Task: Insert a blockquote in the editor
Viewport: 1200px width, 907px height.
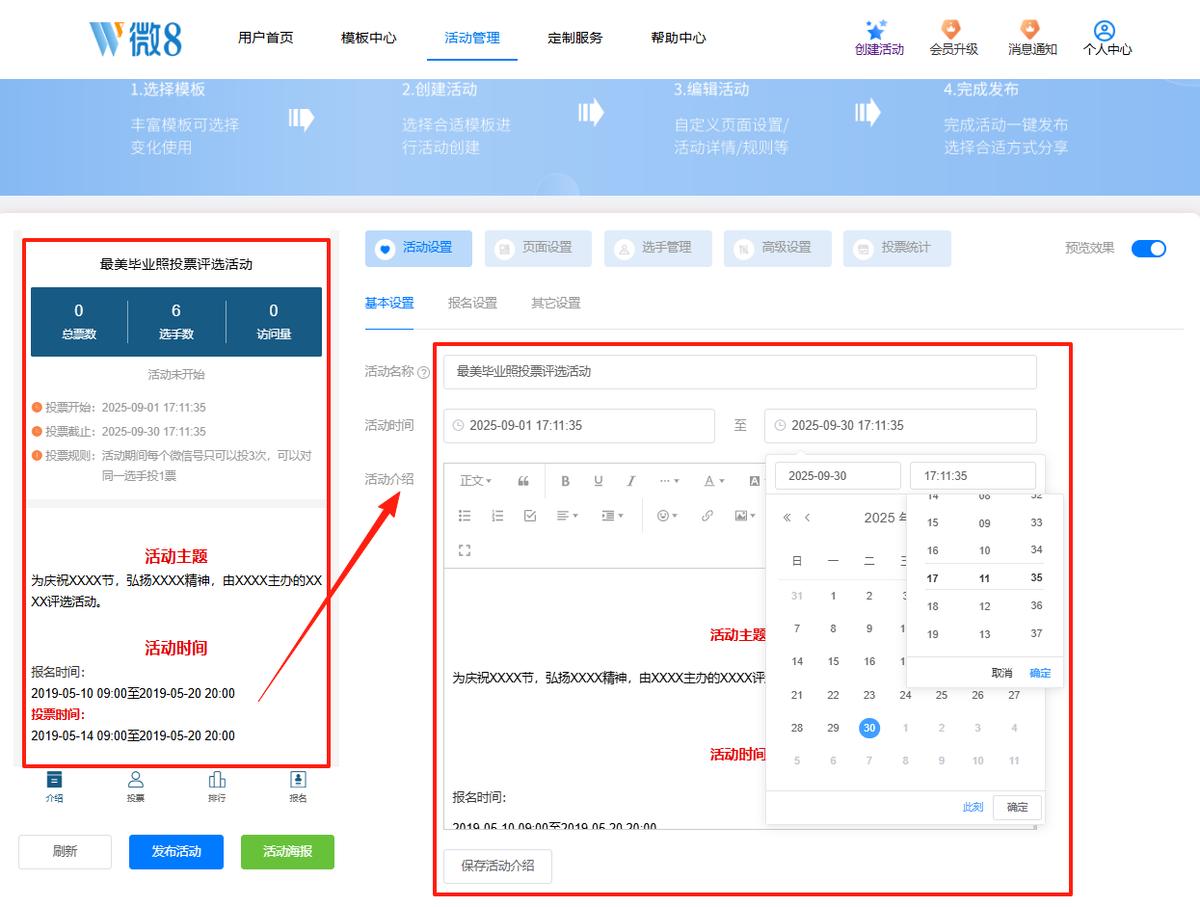Action: [x=523, y=481]
